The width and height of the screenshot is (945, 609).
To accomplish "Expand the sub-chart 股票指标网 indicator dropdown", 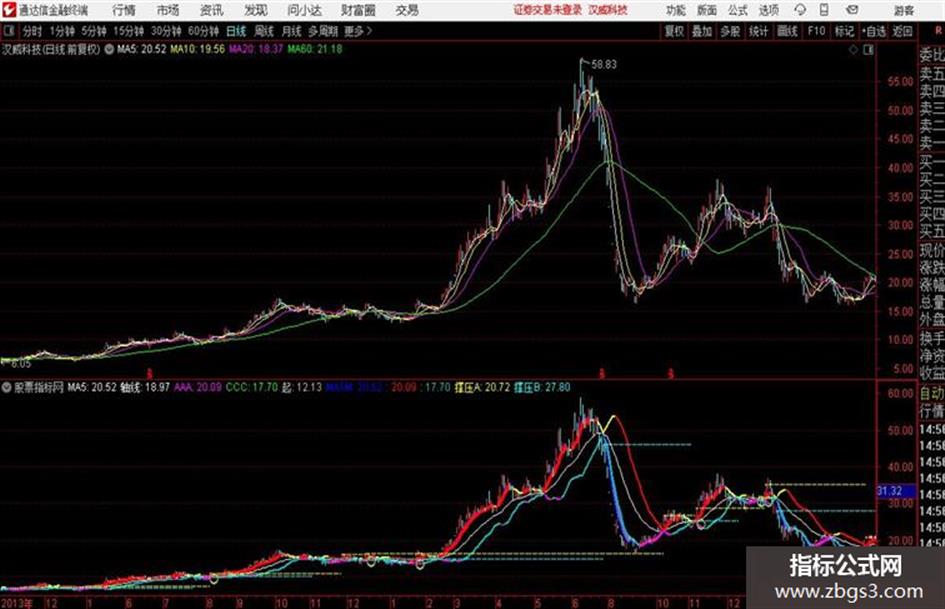I will [x=7, y=387].
